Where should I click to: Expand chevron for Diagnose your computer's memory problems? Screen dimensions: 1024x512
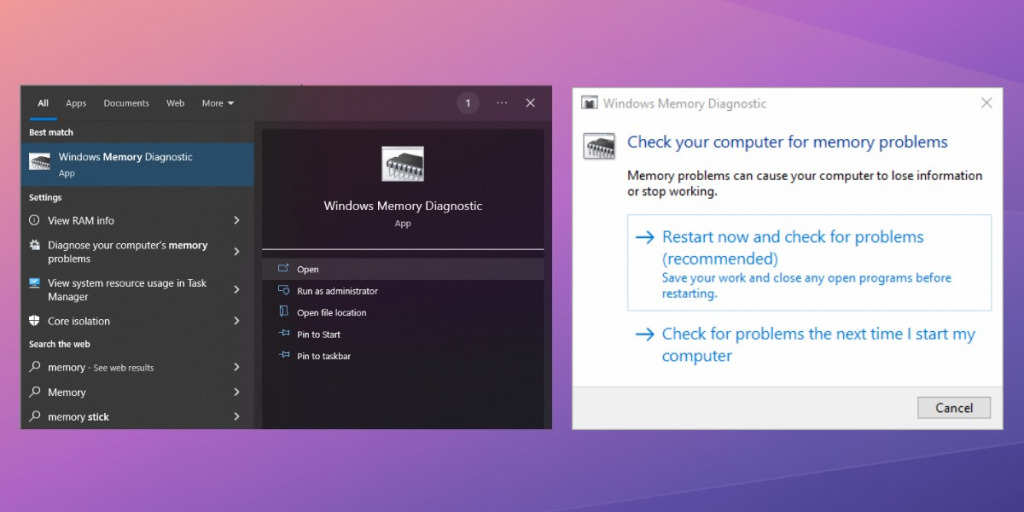click(236, 251)
